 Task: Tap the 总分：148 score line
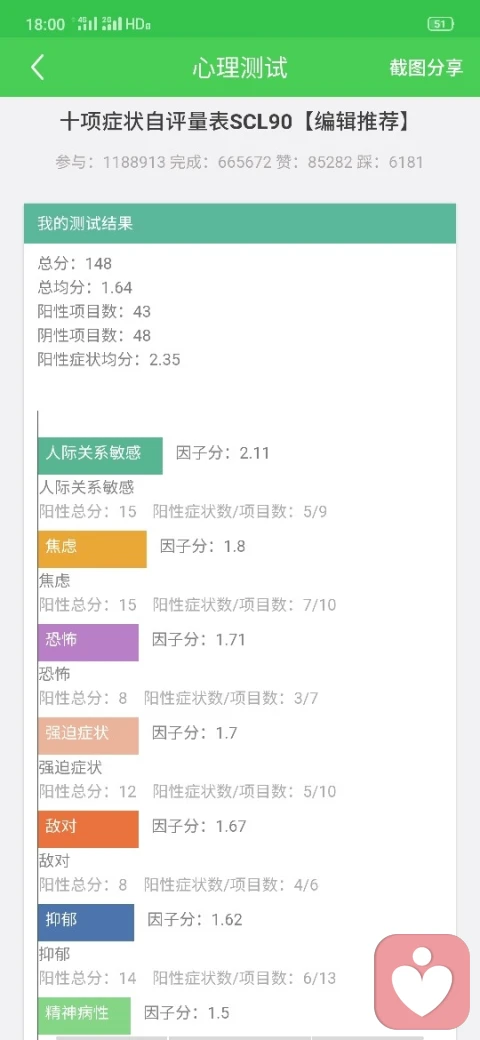[75, 263]
